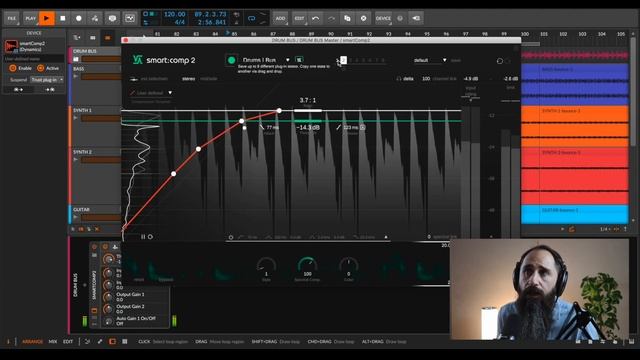Click the redo arrow in the toolbar
Viewport: 640px width, 360px height.
tap(331, 18)
